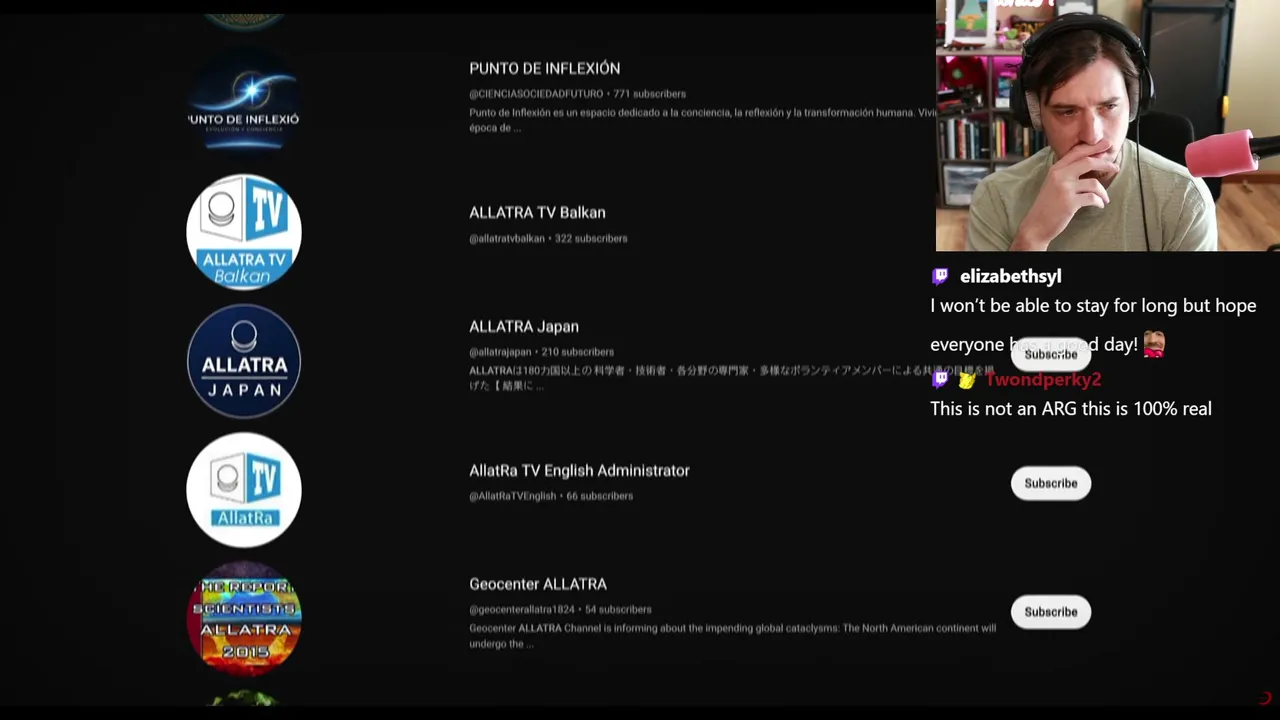Open the ALLATRA TV Balkan channel title
Screen dimensions: 1280x720
537,212
